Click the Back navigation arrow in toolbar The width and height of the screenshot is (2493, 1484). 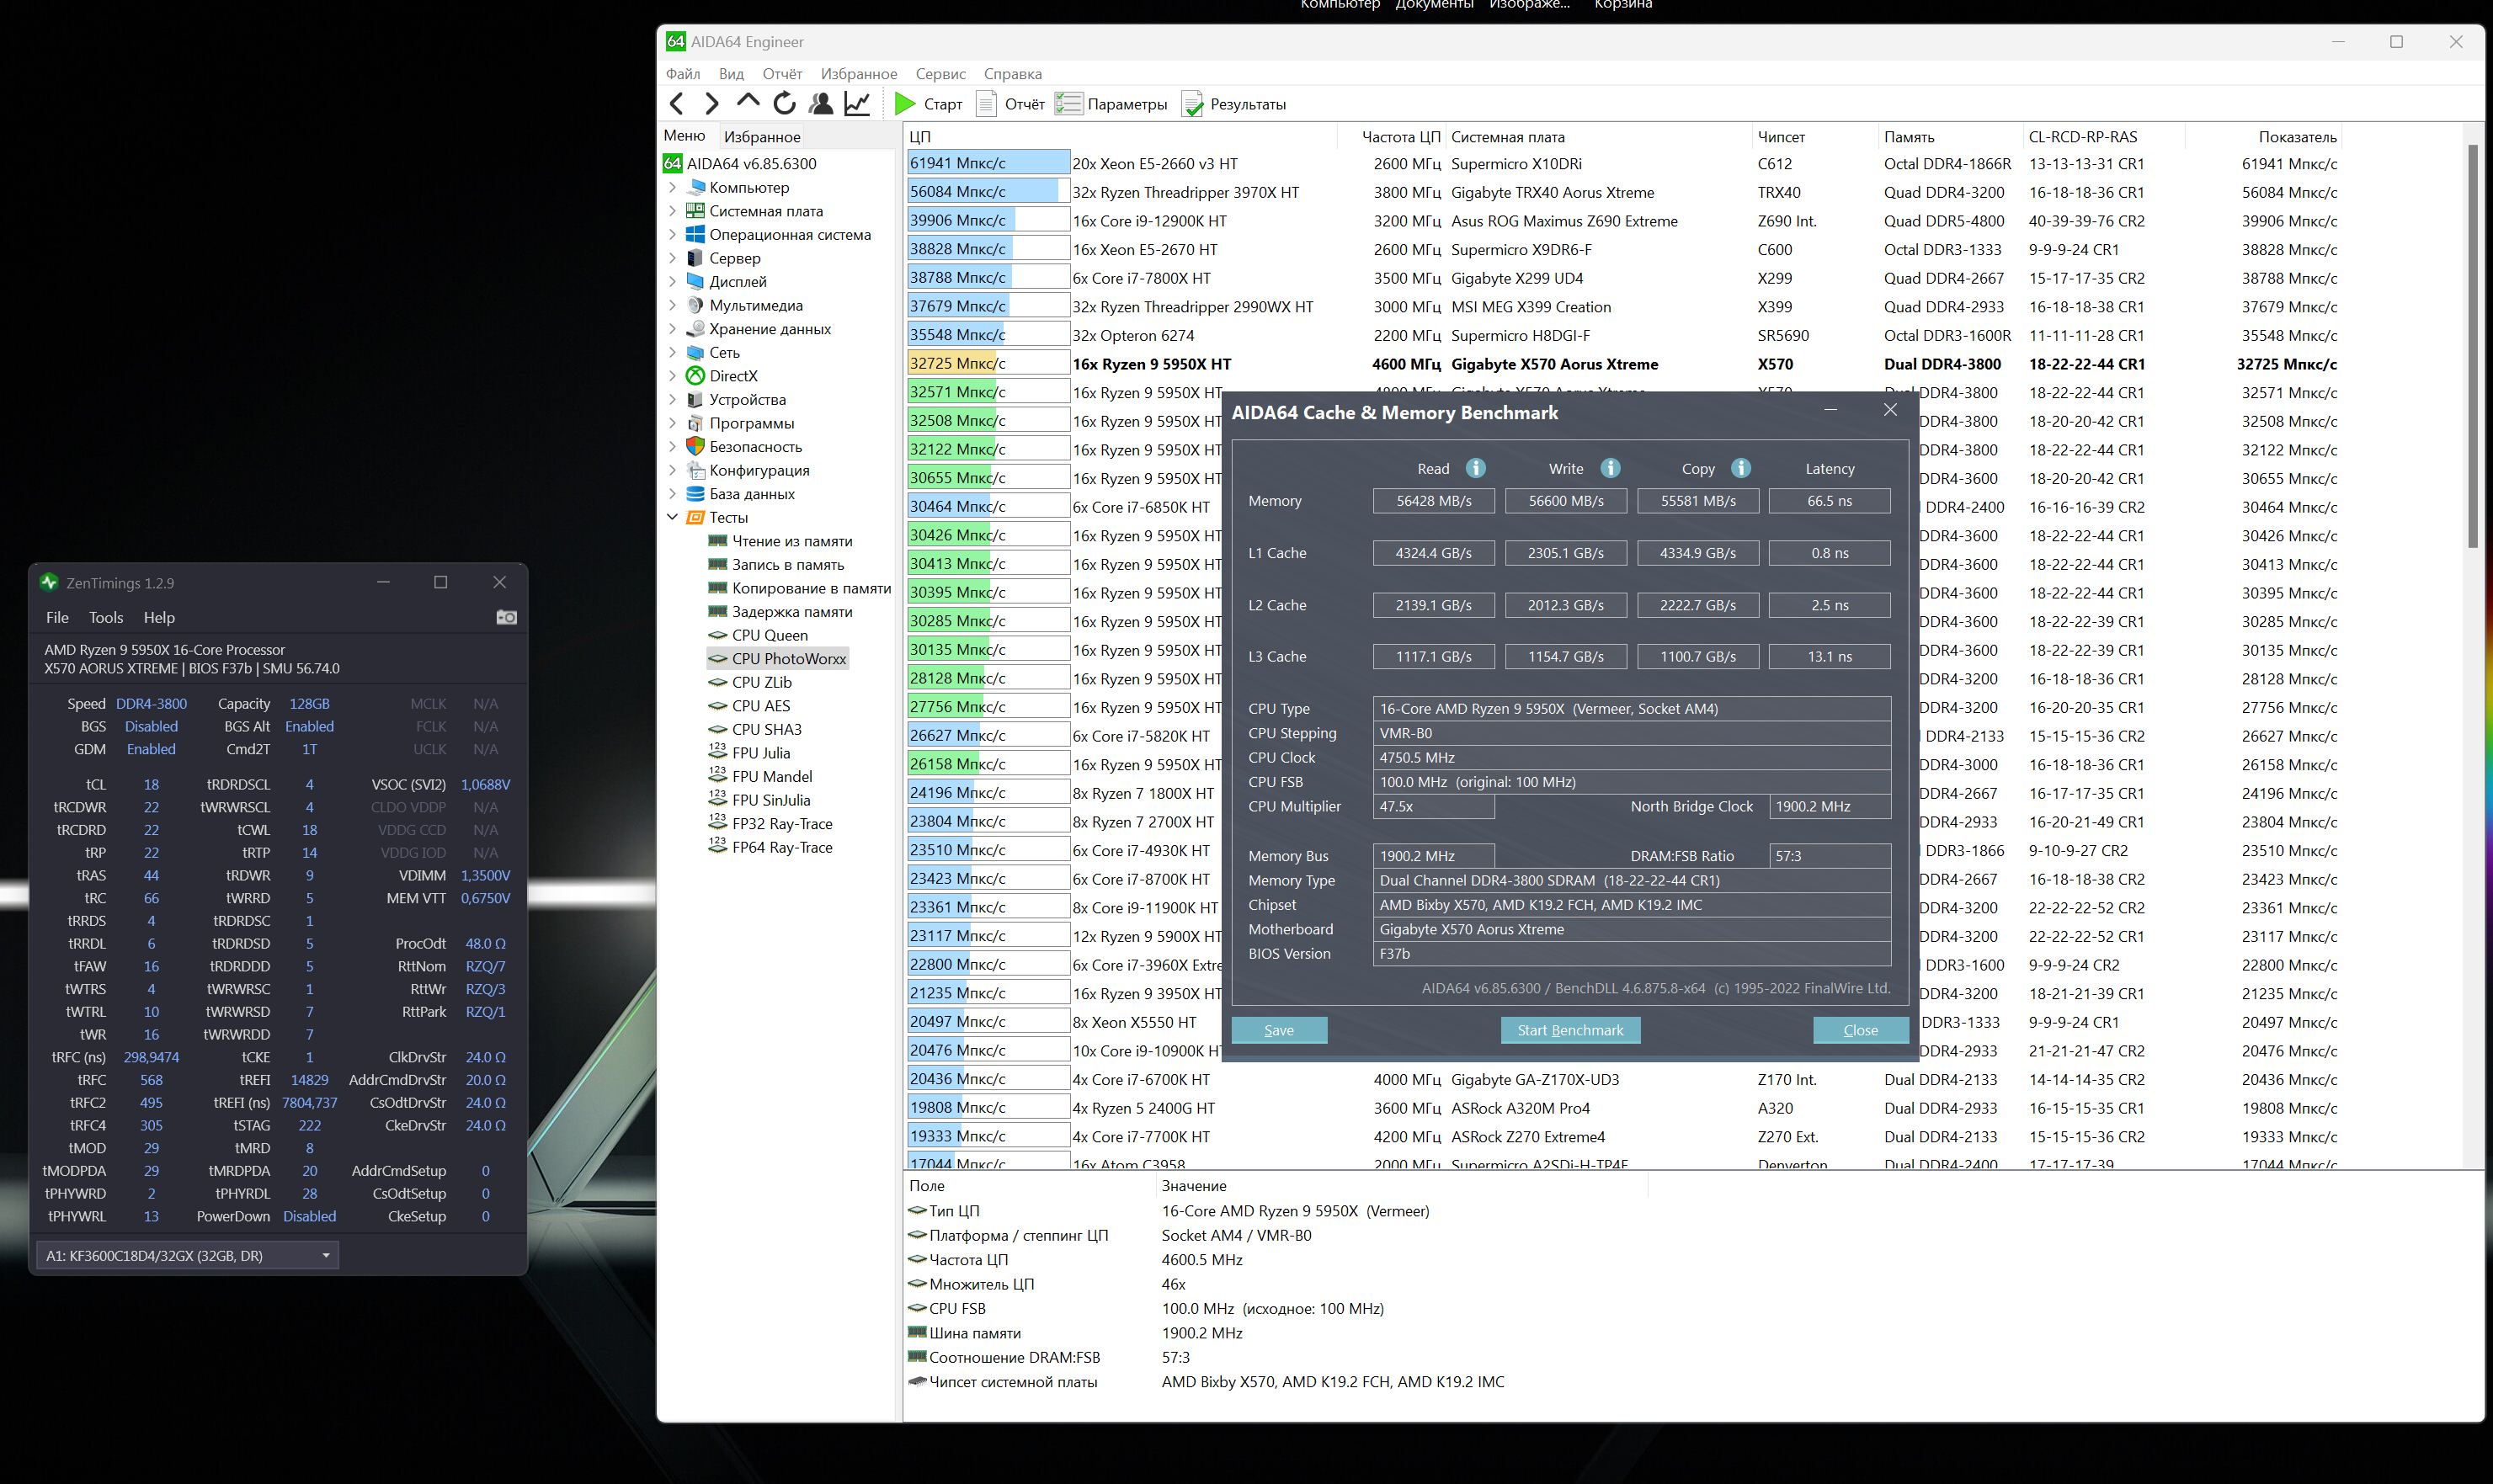[677, 104]
